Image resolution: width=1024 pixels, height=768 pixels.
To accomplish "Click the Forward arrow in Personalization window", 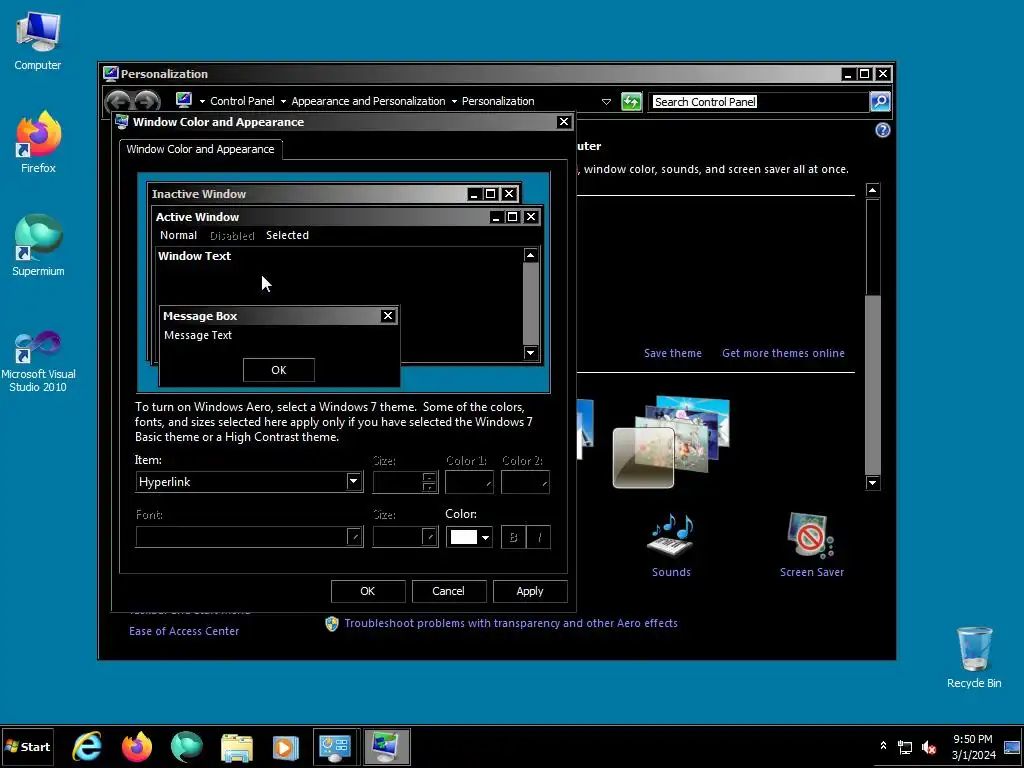I will (147, 102).
